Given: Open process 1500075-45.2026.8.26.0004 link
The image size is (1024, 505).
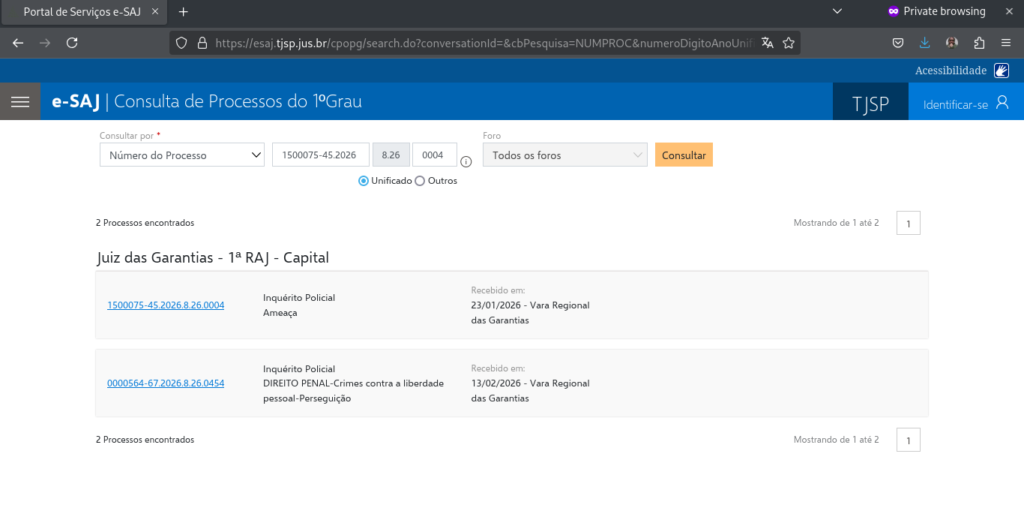Looking at the screenshot, I should [166, 305].
